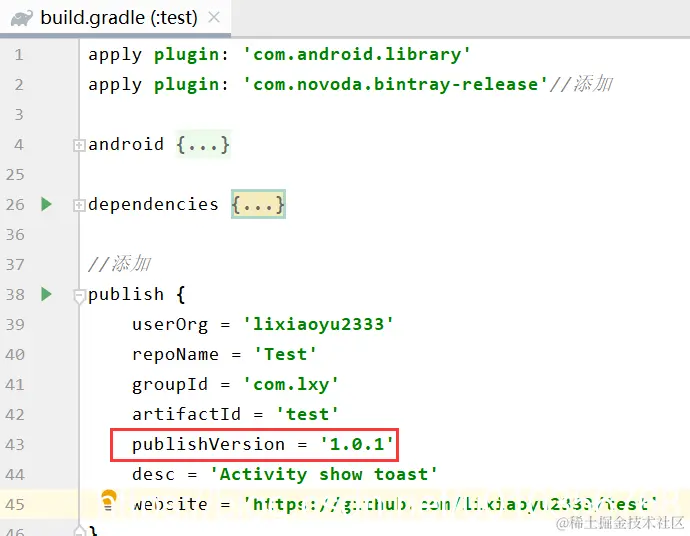Click the dependencies keyword on line 26
This screenshot has height=536, width=690.
coord(153,204)
